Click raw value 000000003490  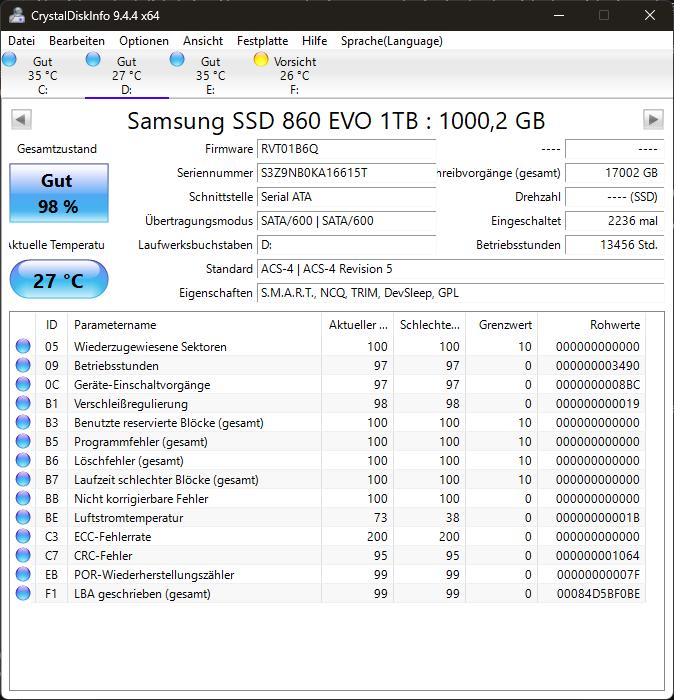pyautogui.click(x=598, y=366)
